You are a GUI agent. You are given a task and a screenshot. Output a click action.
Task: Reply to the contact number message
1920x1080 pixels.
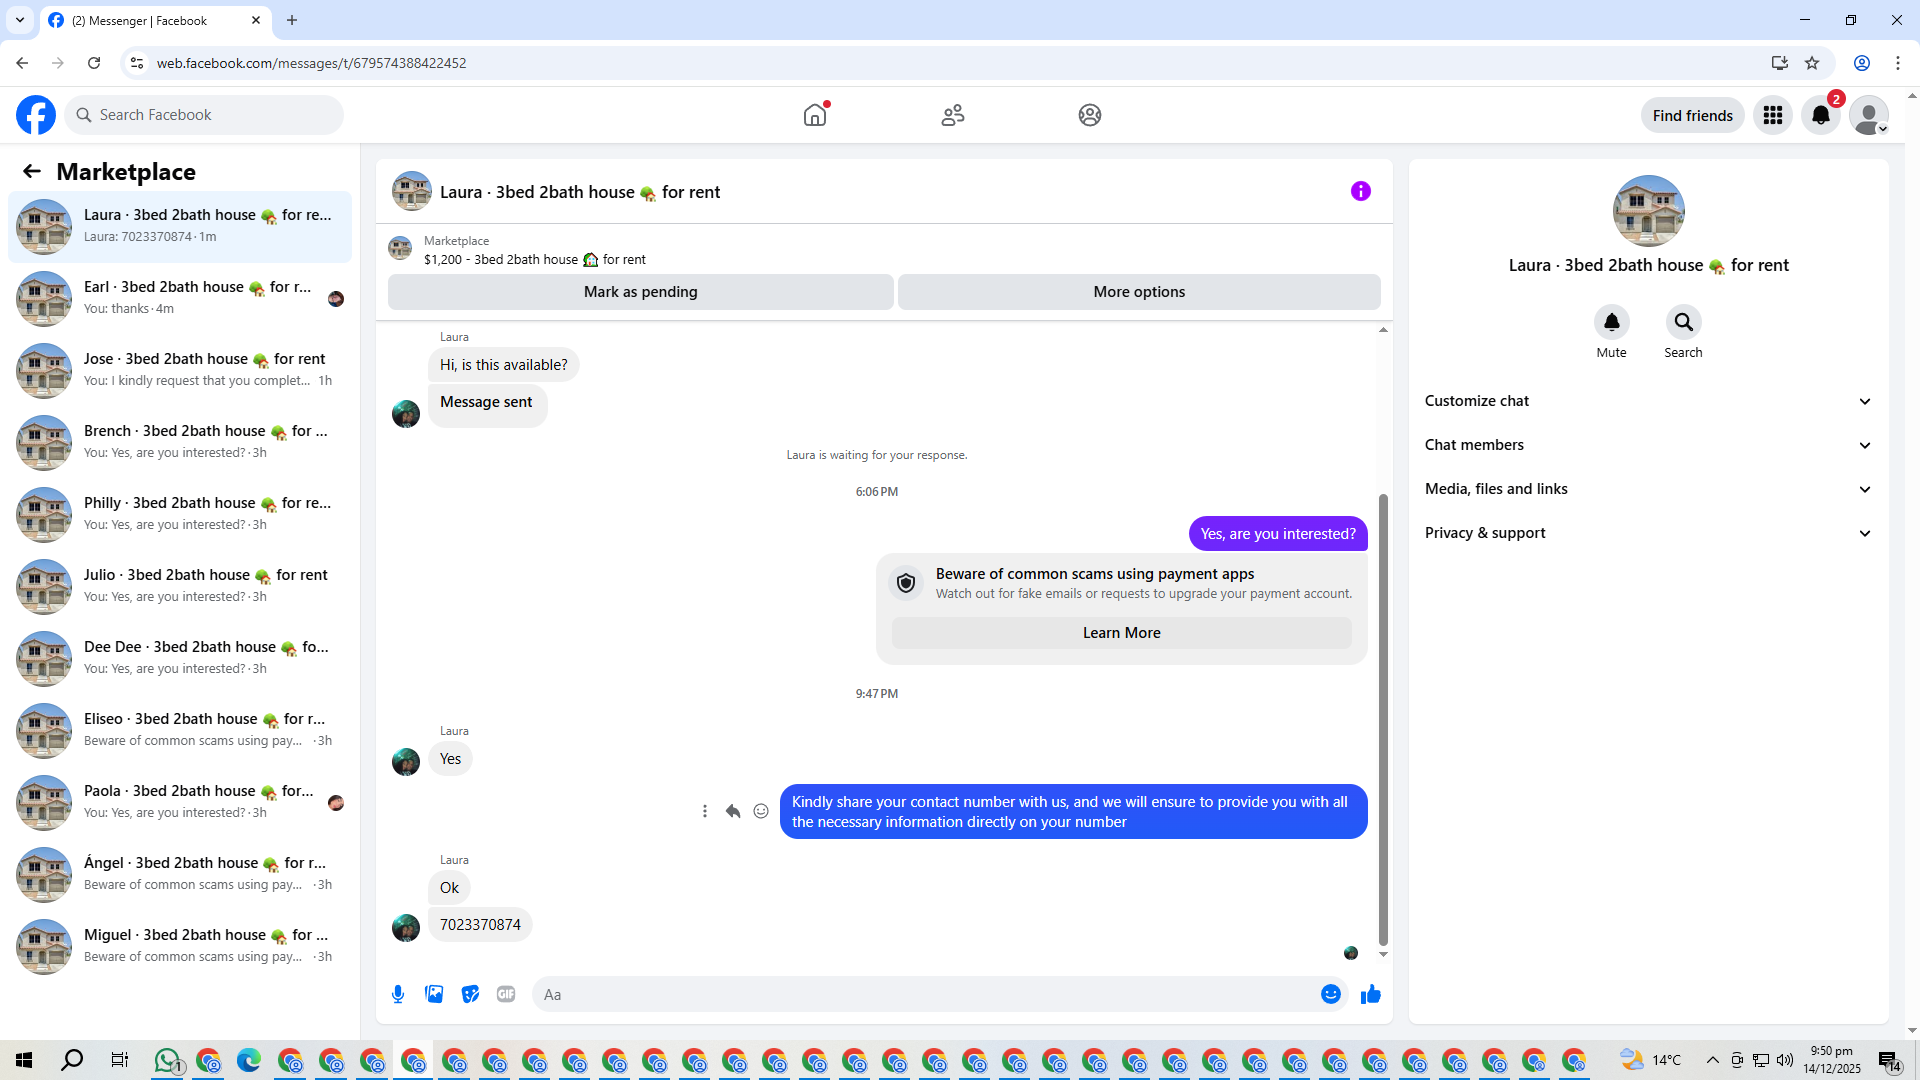[733, 811]
